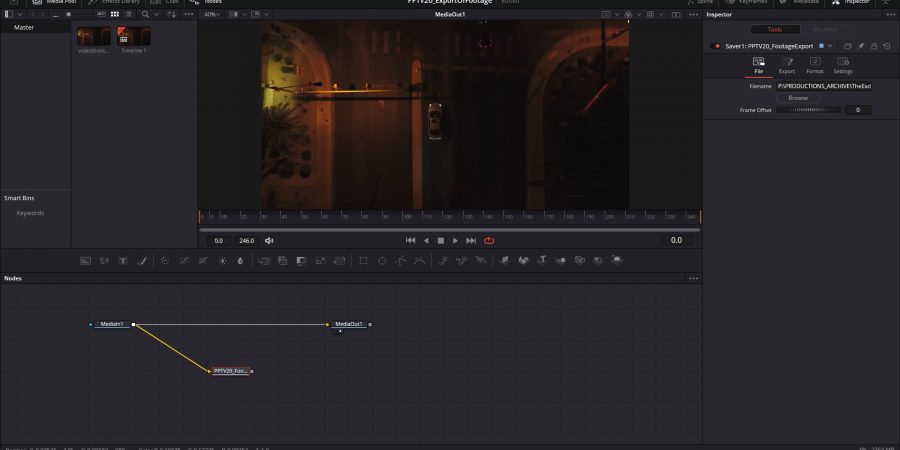
Task: Click the Tools button in Inspector
Action: pyautogui.click(x=775, y=29)
